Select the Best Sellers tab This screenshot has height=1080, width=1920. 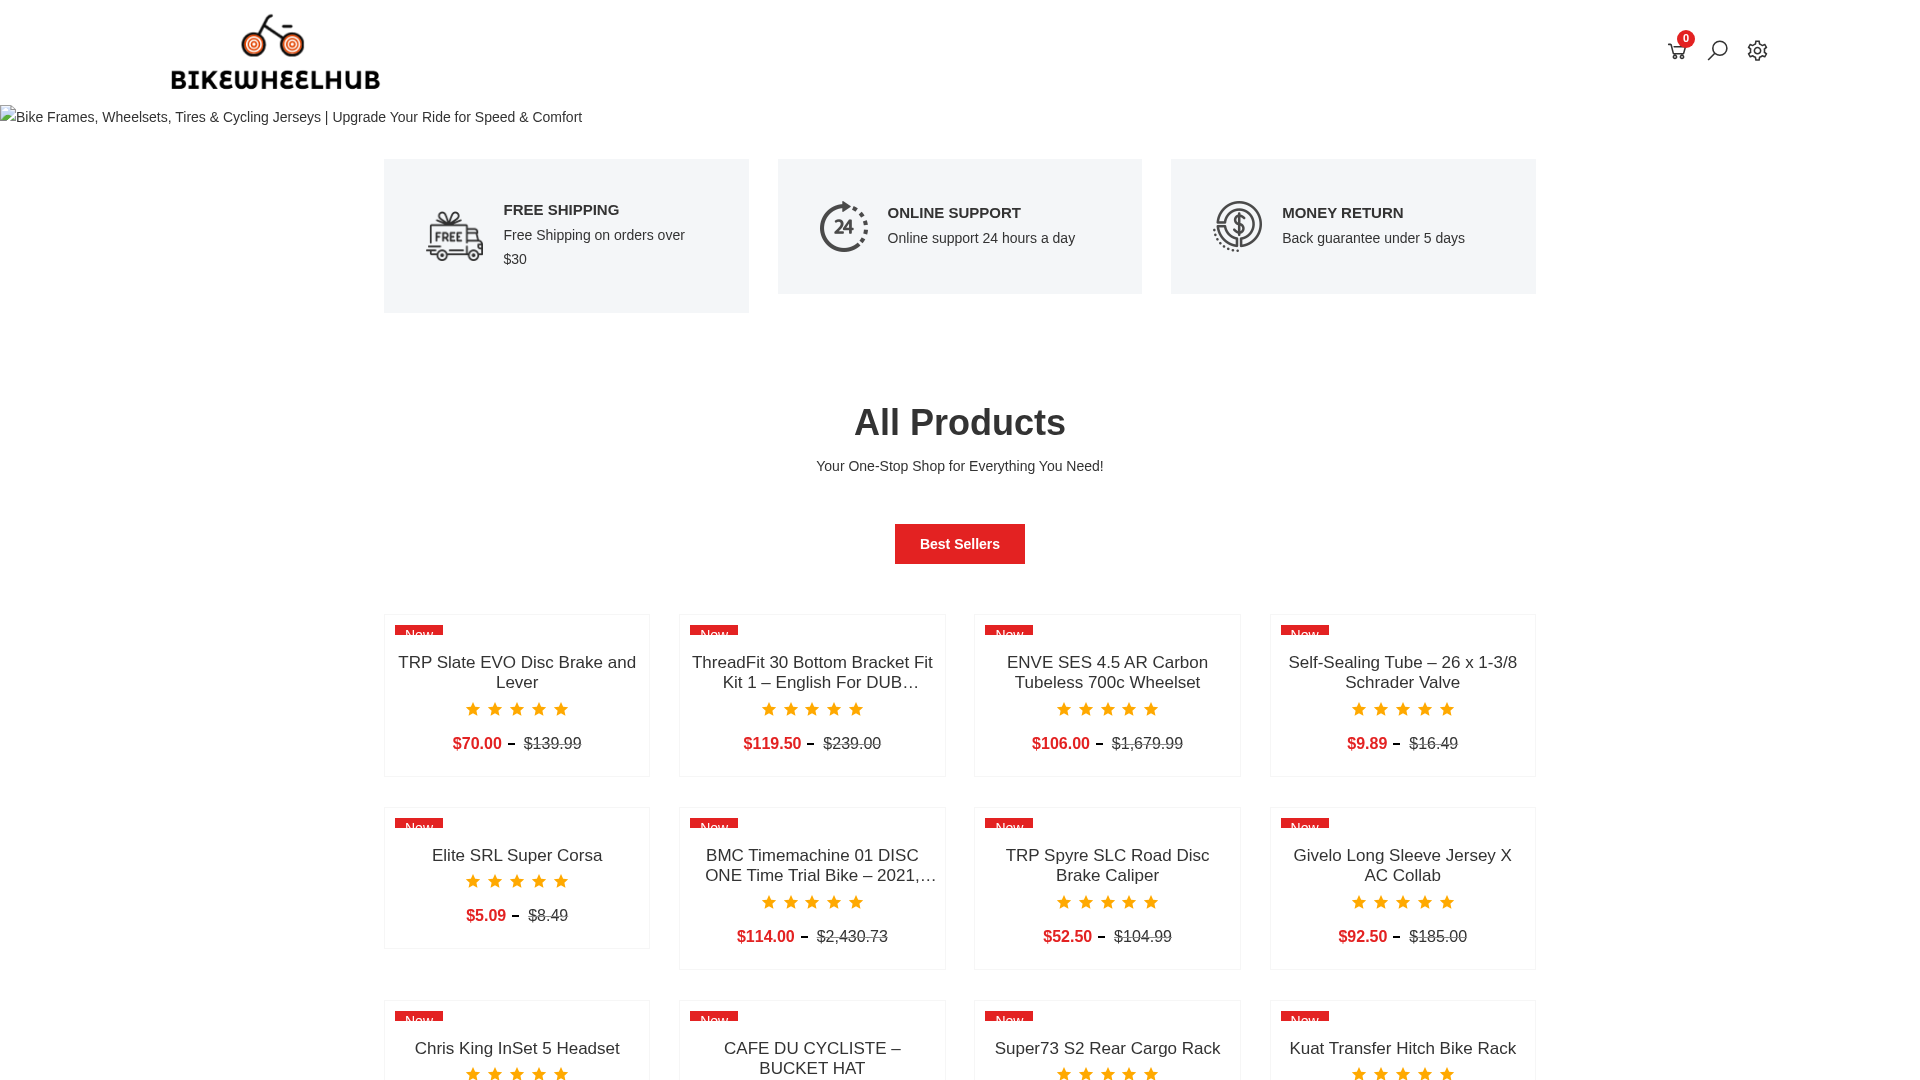pos(960,544)
